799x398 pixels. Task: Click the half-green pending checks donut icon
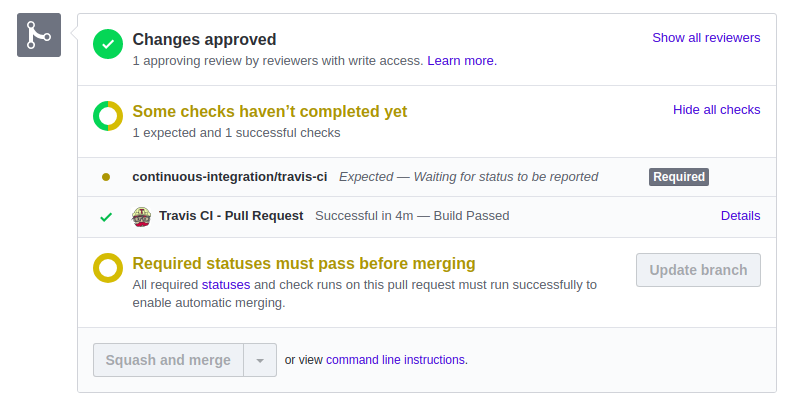[108, 116]
